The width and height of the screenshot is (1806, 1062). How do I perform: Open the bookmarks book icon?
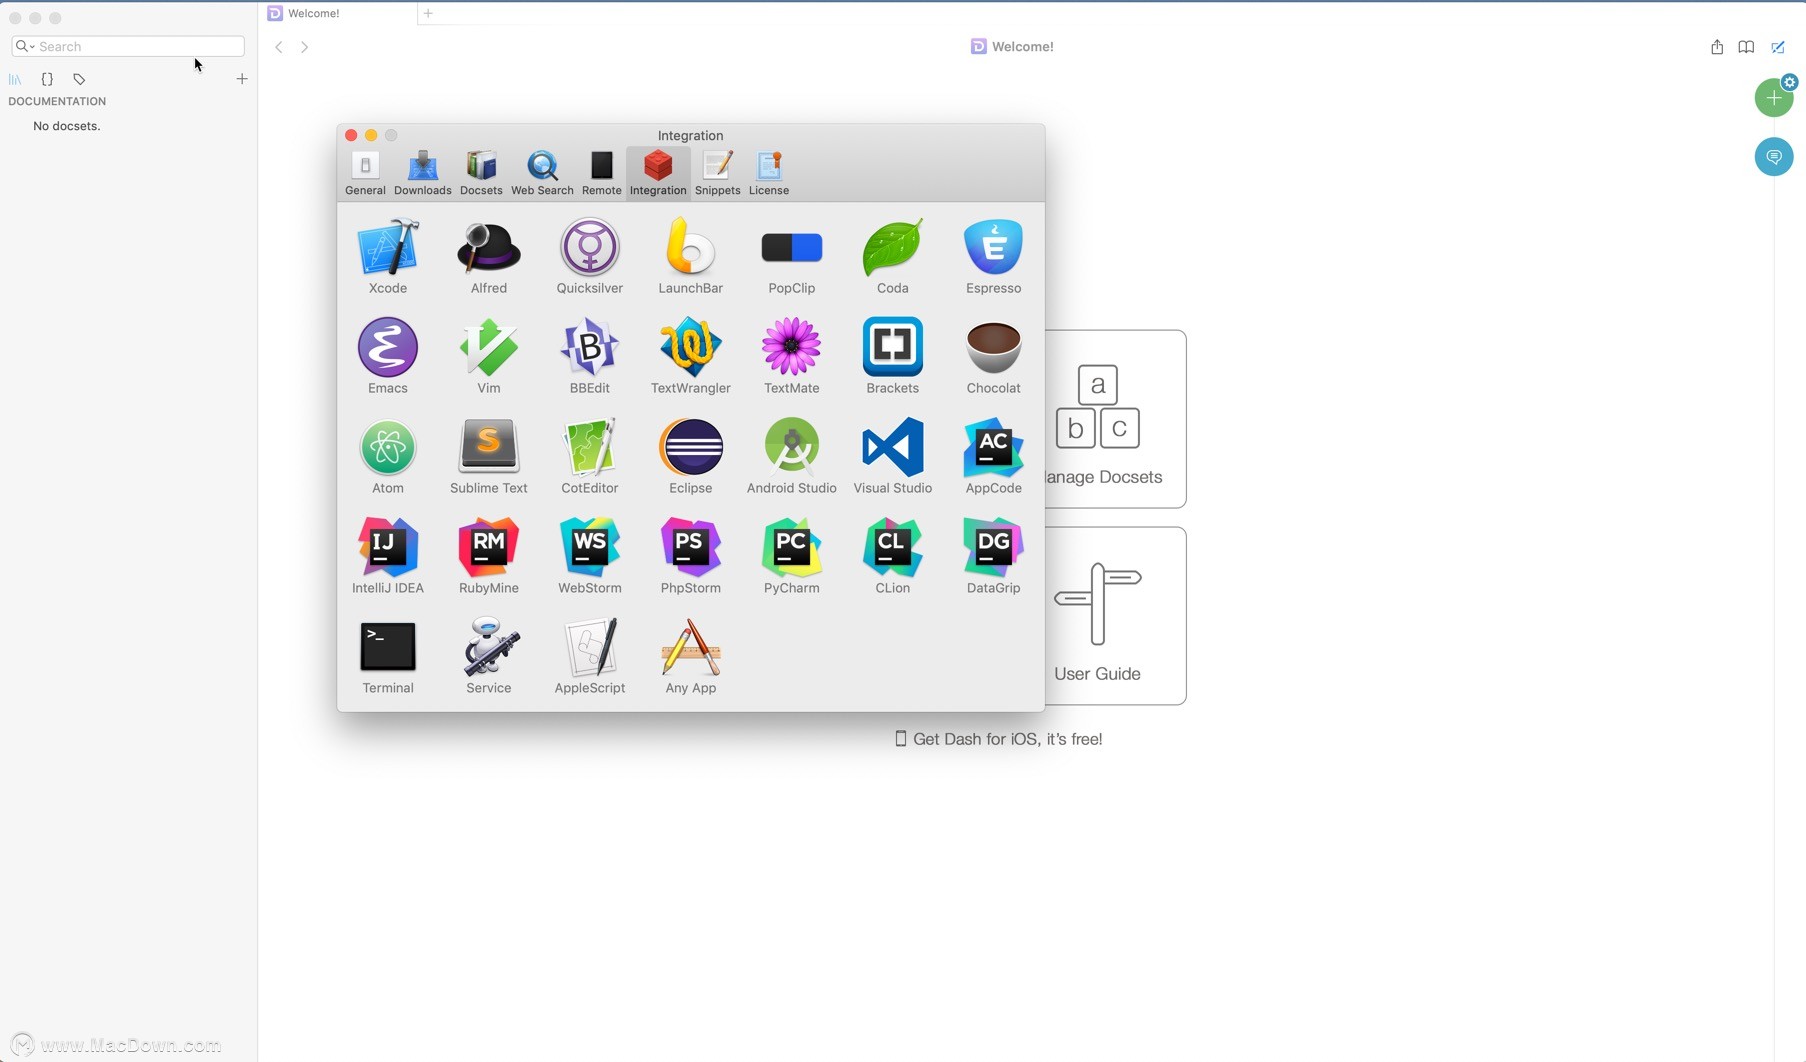pyautogui.click(x=1746, y=47)
